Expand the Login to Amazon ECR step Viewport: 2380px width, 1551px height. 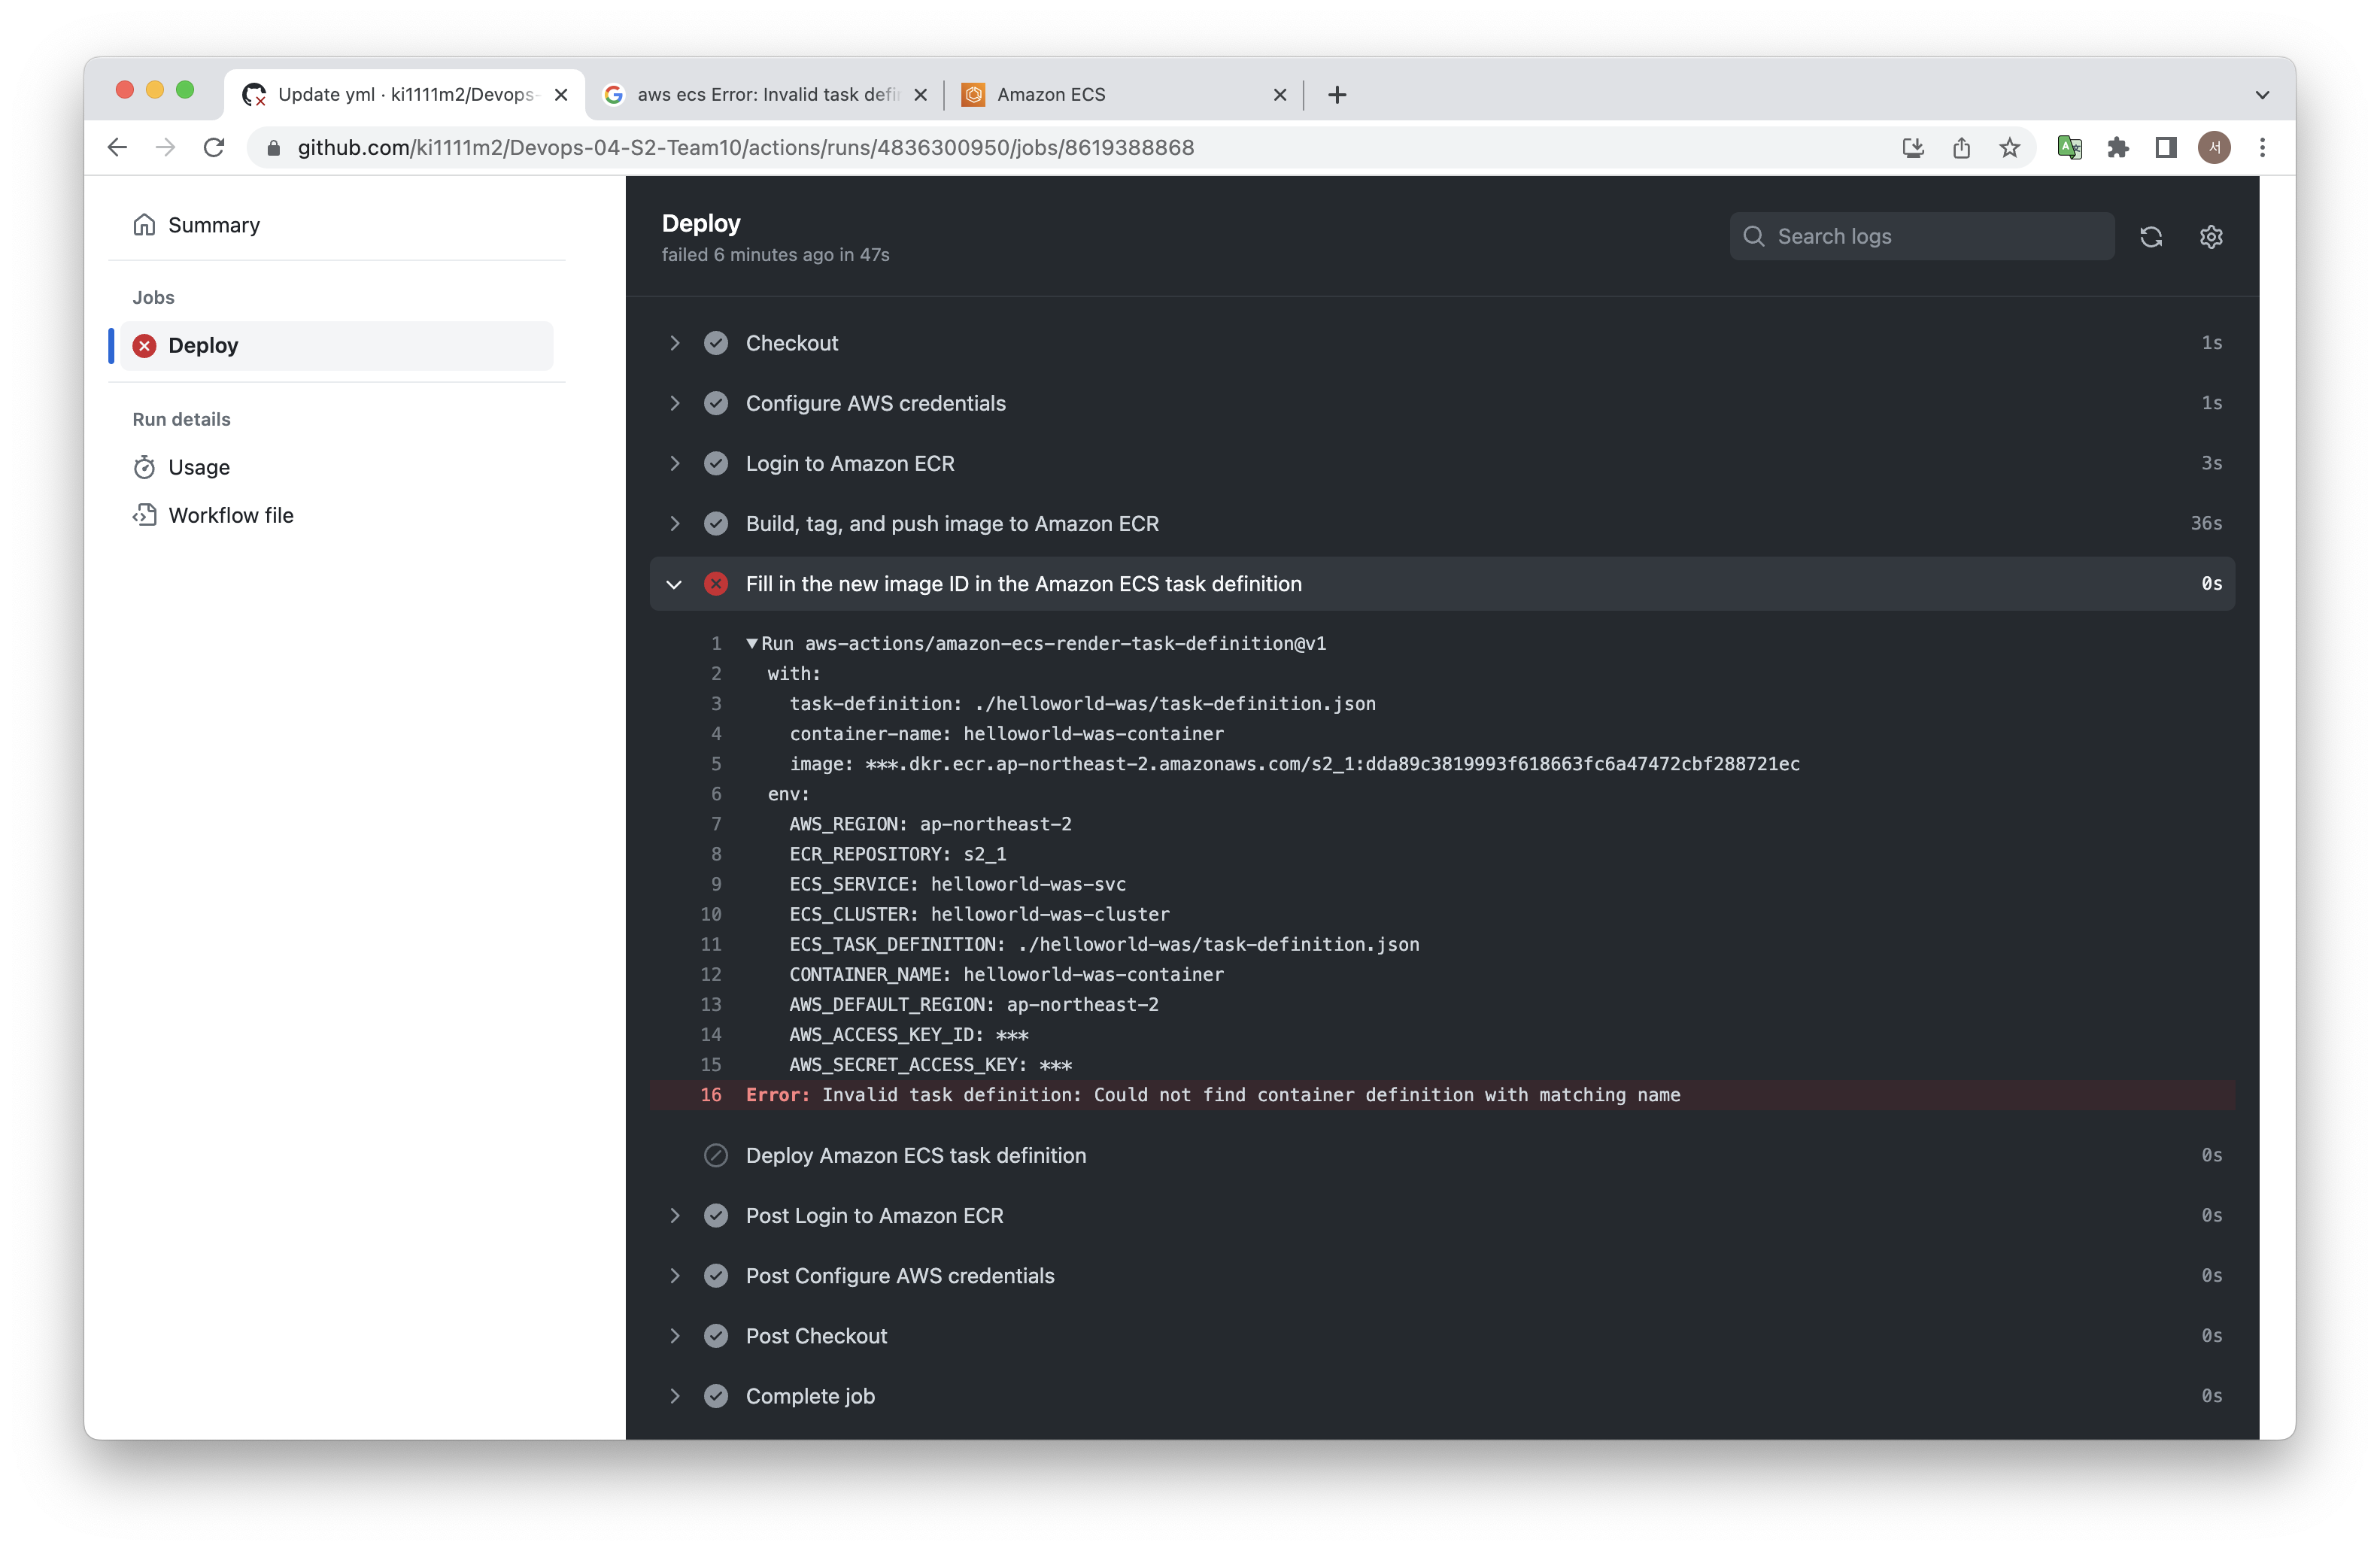(x=675, y=464)
